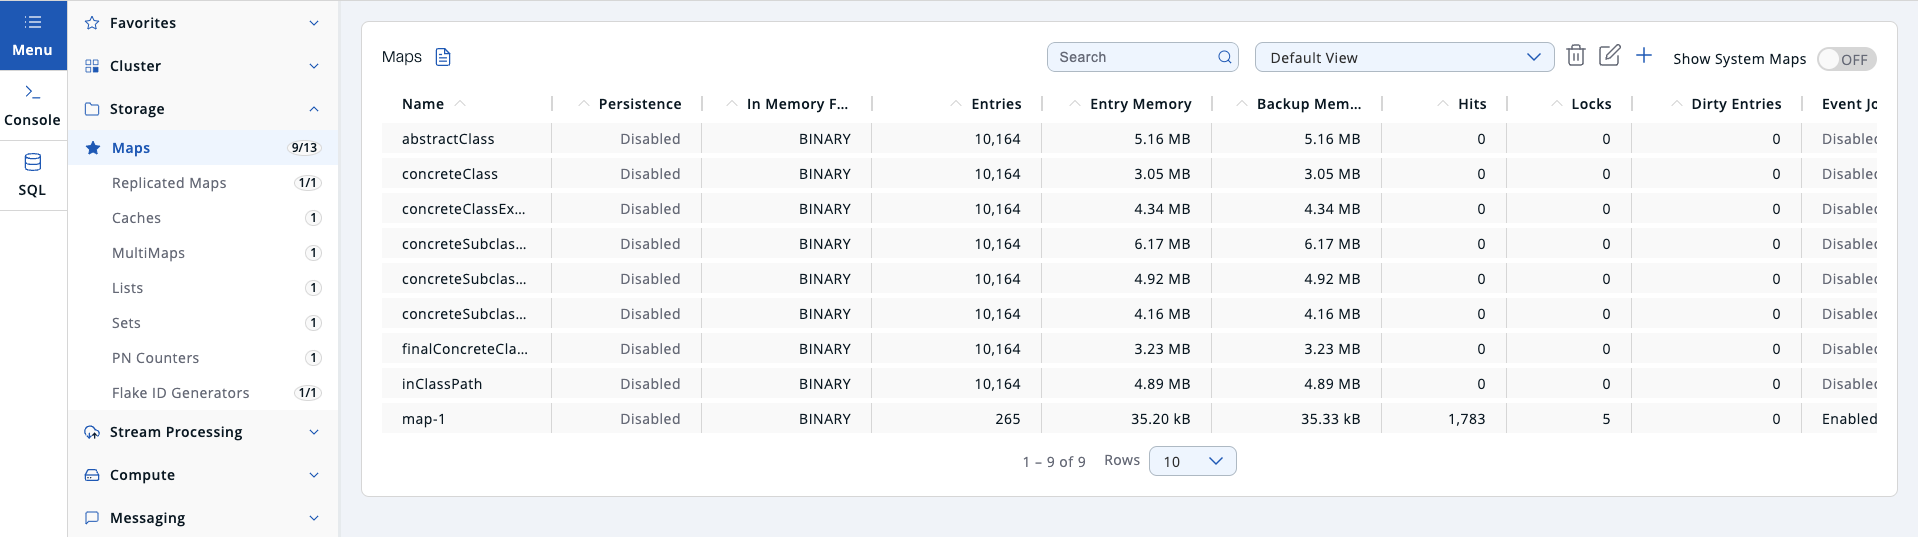Viewport: 1918px width, 537px height.
Task: Expand the Cluster section
Action: point(313,66)
